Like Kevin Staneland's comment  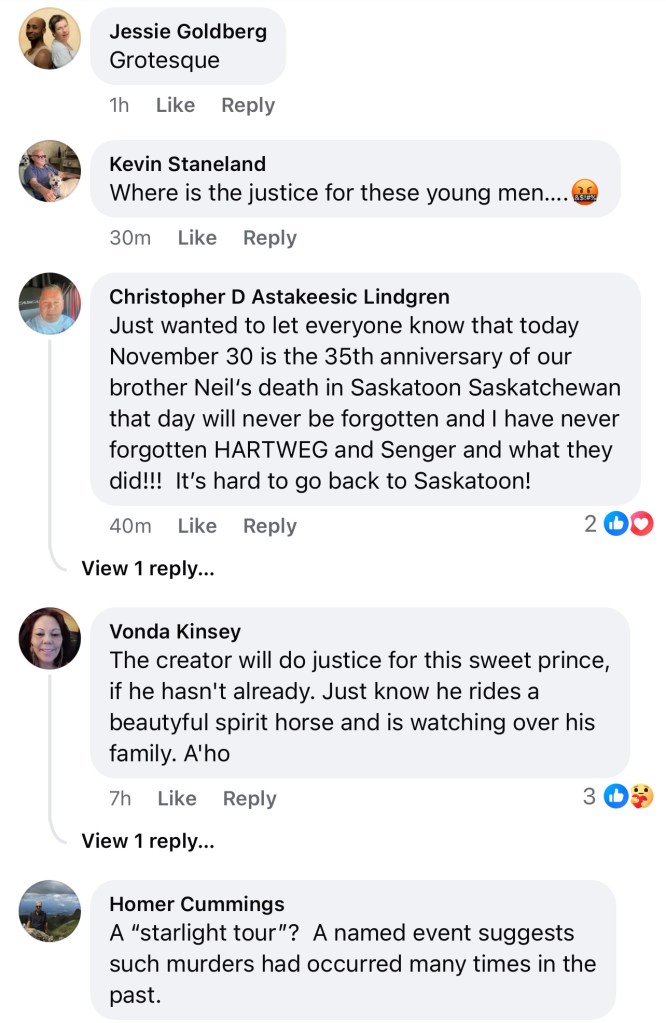click(197, 238)
